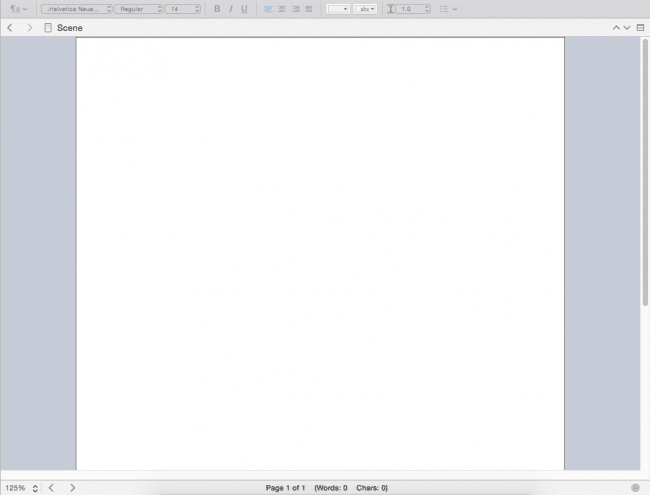Viewport: 650px width, 495px height.
Task: Open the paragraph styles preset menu
Action: point(18,9)
